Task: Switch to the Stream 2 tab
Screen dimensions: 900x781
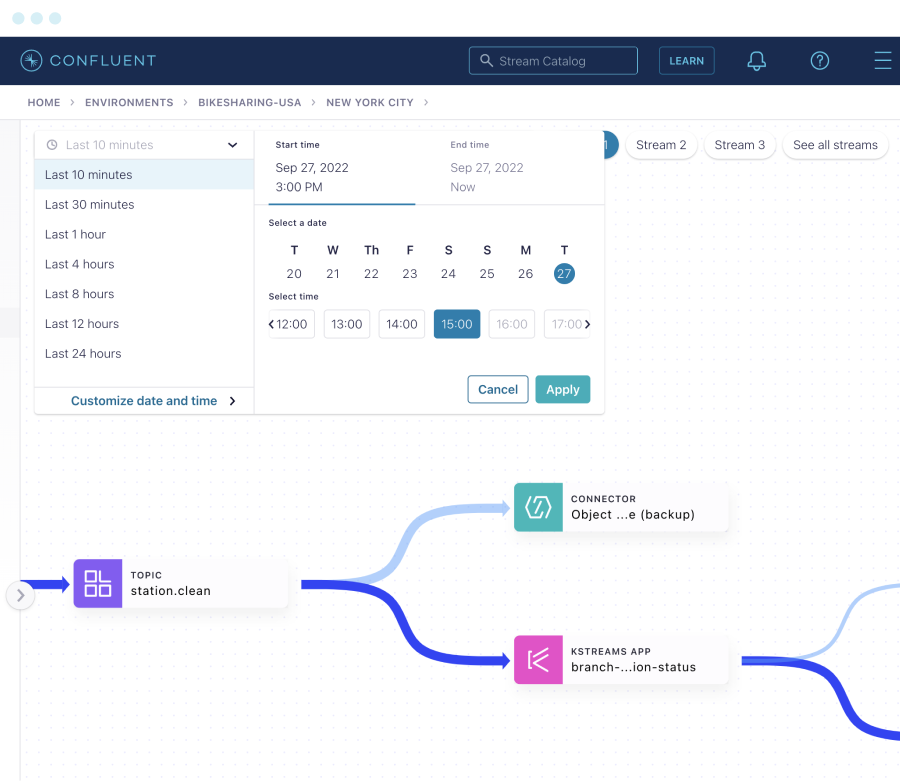Action: coord(661,144)
